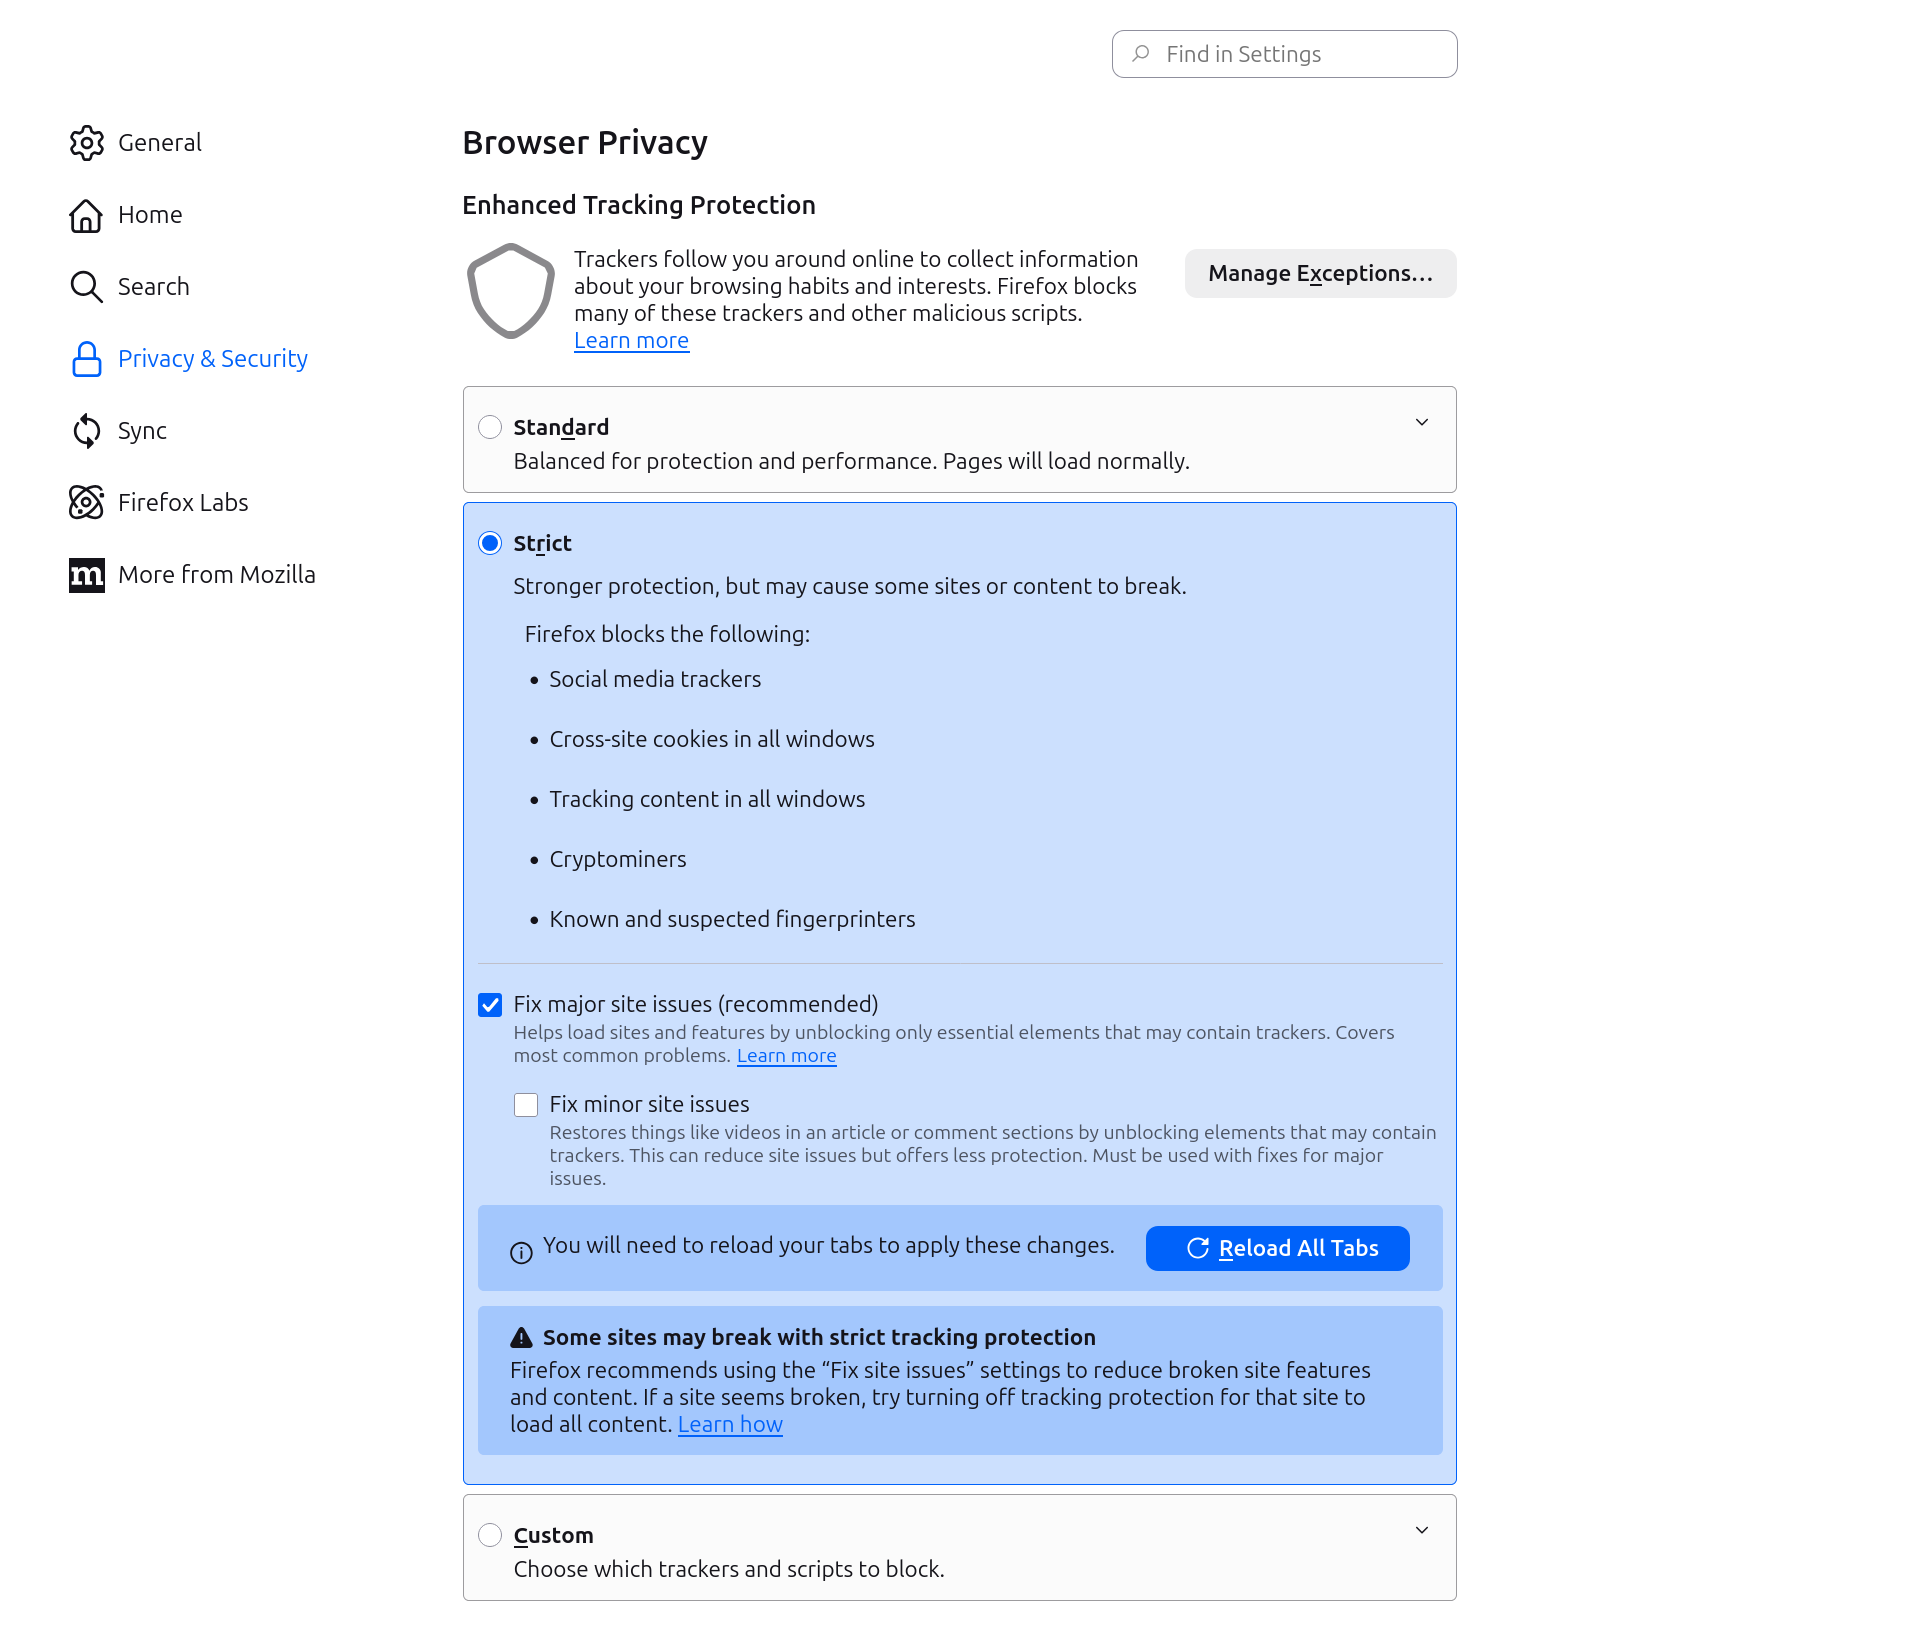Click the tracking protection shield icon
This screenshot has width=1920, height=1632.
pyautogui.click(x=511, y=291)
